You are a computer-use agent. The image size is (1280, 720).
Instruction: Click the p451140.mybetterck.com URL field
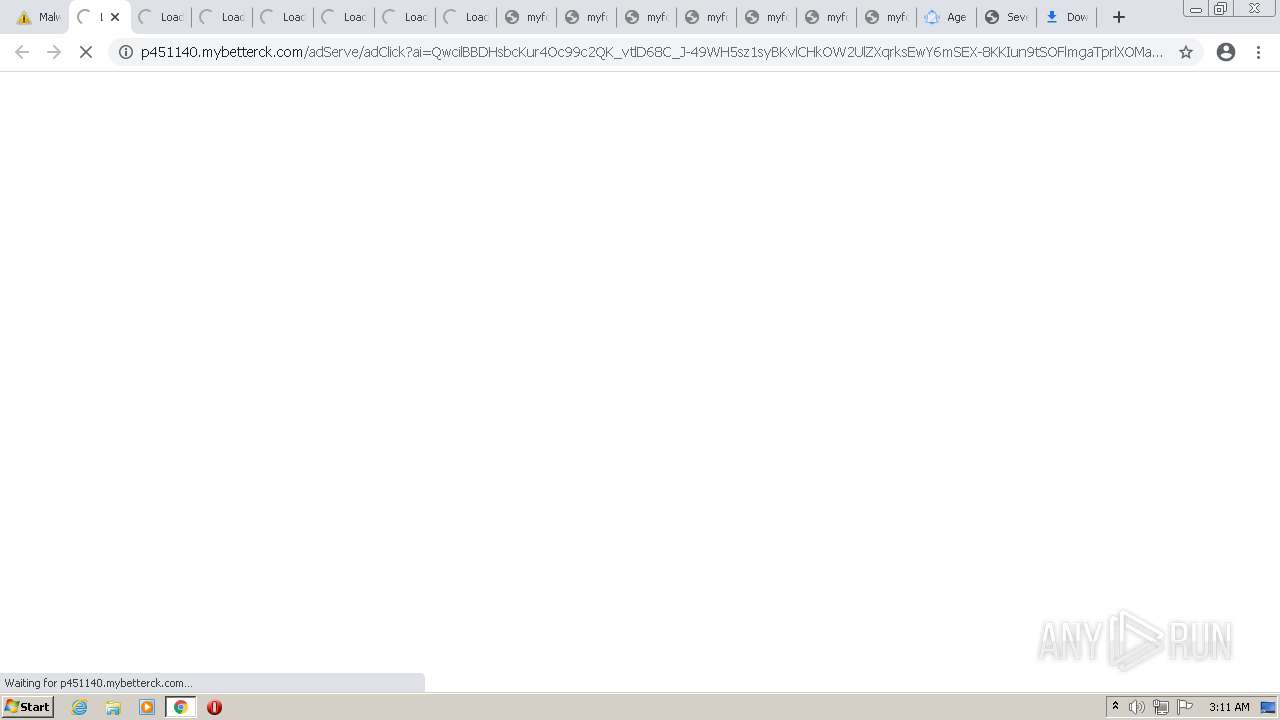652,52
